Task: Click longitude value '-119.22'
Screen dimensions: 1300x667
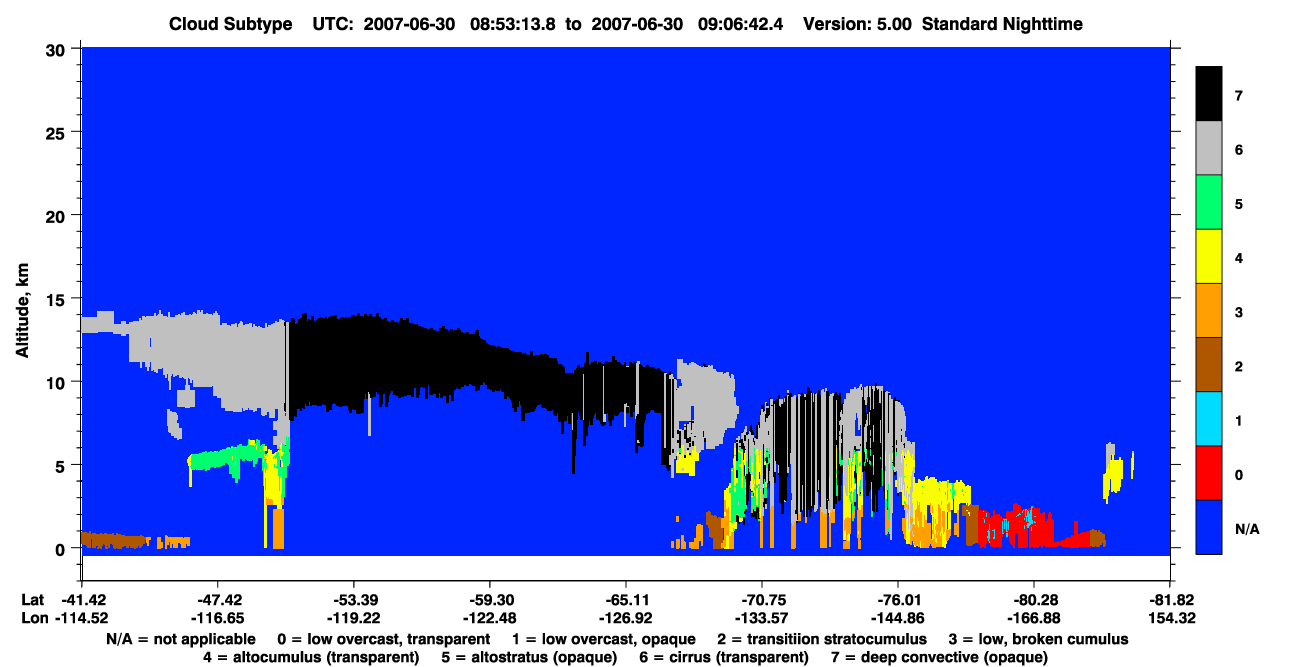Action: tap(353, 618)
